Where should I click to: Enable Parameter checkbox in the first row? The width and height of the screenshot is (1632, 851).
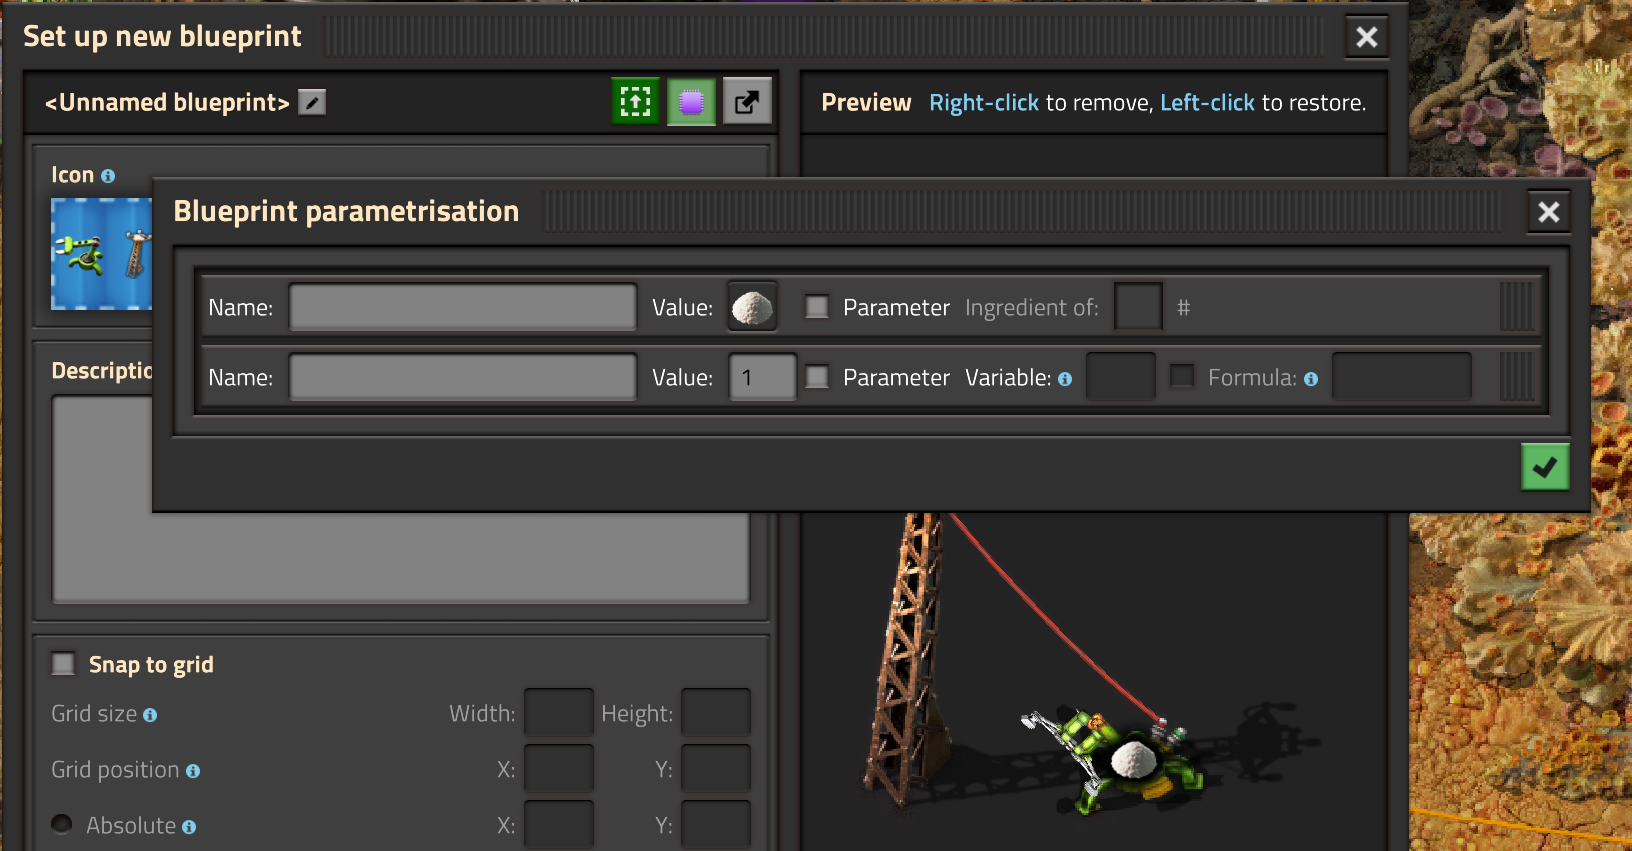click(817, 307)
